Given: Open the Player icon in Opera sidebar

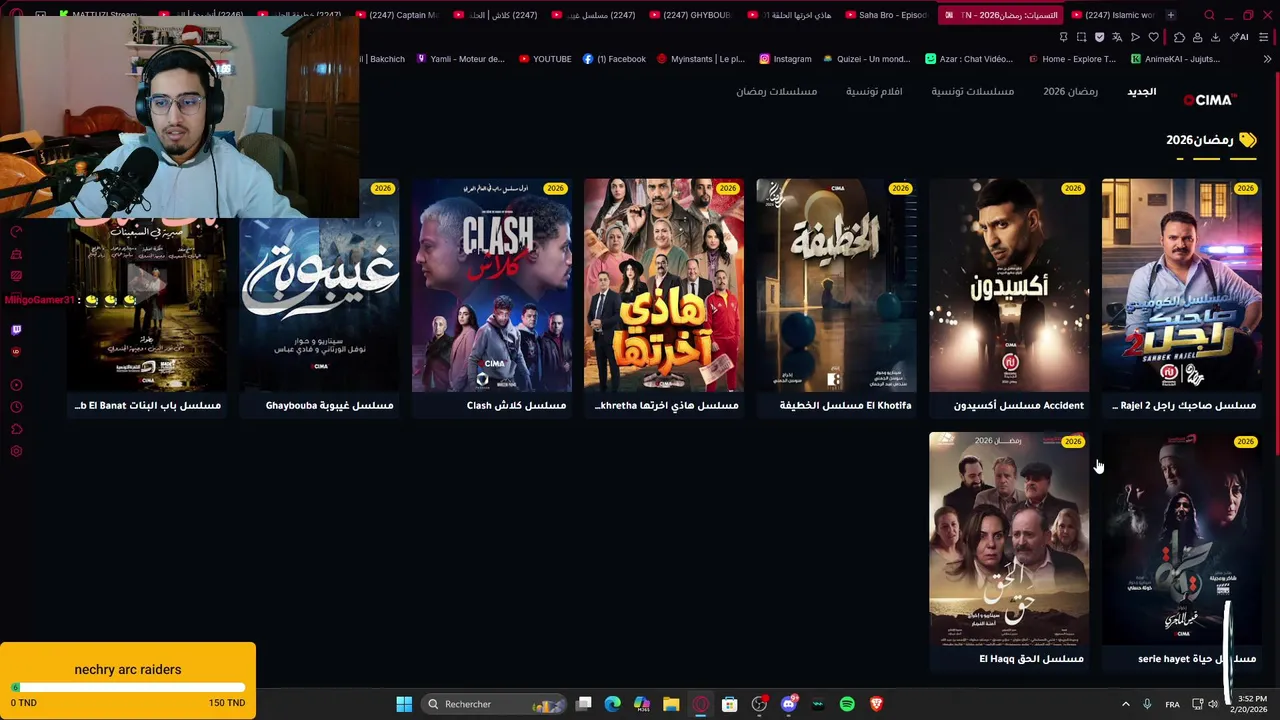Looking at the screenshot, I should point(16,385).
